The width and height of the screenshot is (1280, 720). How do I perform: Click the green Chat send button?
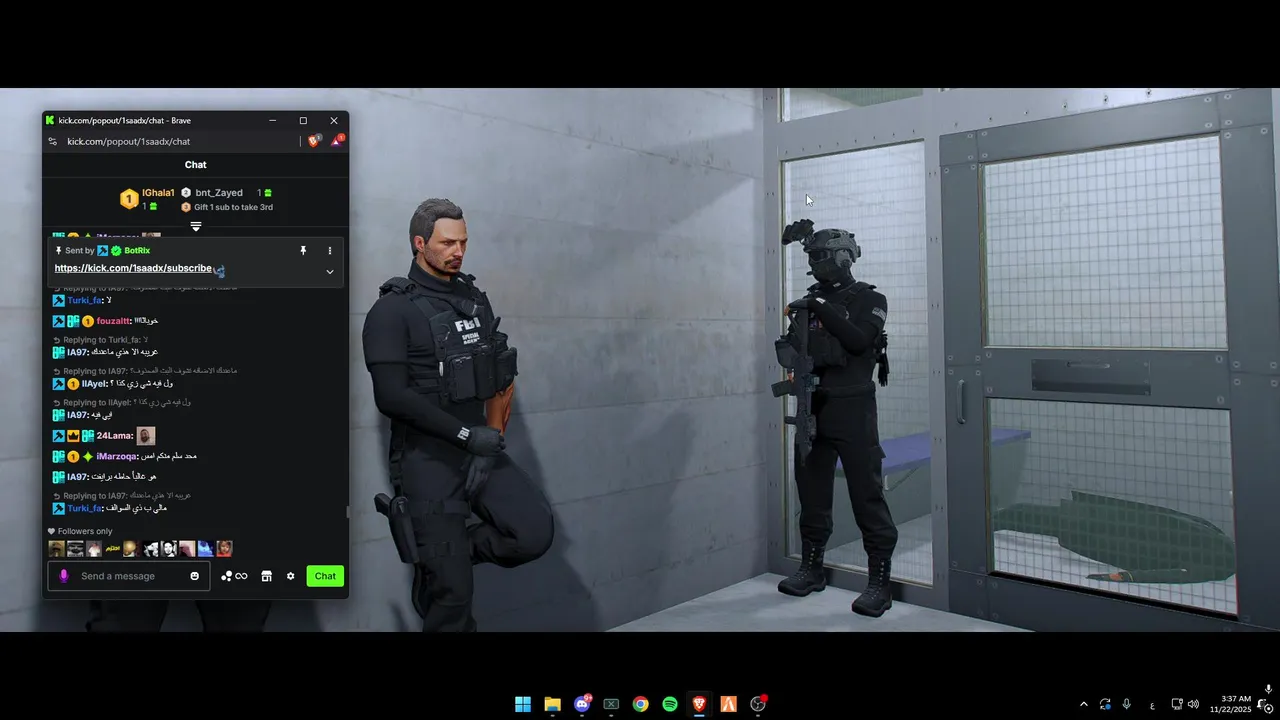[325, 576]
